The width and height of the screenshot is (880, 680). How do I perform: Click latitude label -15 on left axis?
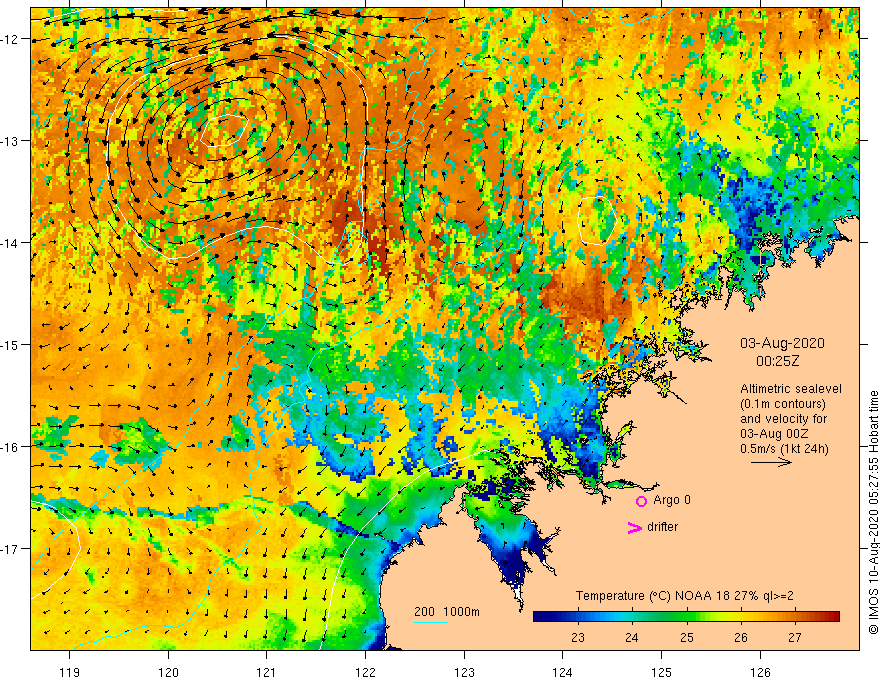point(11,344)
